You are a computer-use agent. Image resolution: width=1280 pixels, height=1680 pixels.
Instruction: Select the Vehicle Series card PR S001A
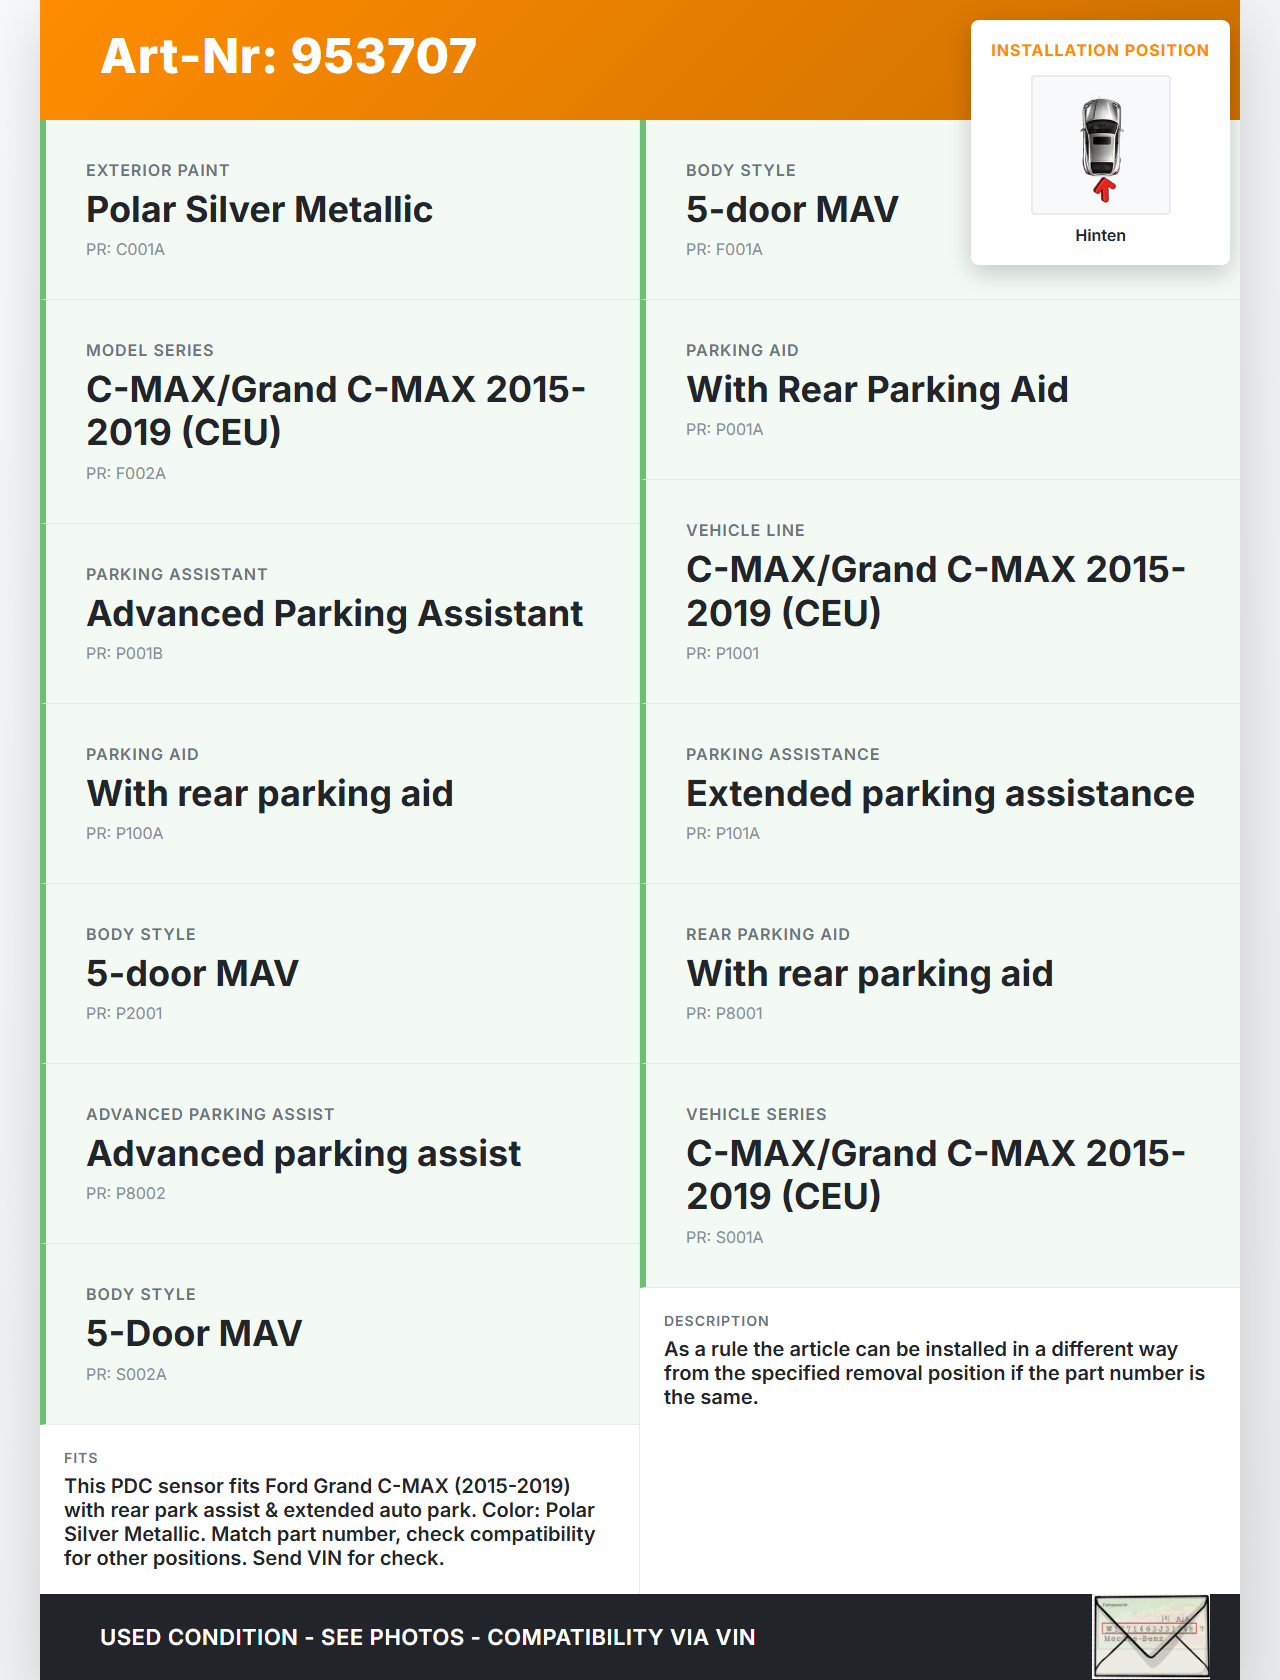940,1175
